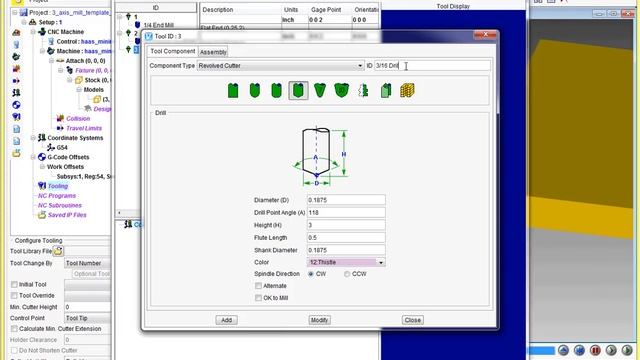The image size is (640, 360).
Task: Select Collision in the project tree
Action: [x=78, y=118]
